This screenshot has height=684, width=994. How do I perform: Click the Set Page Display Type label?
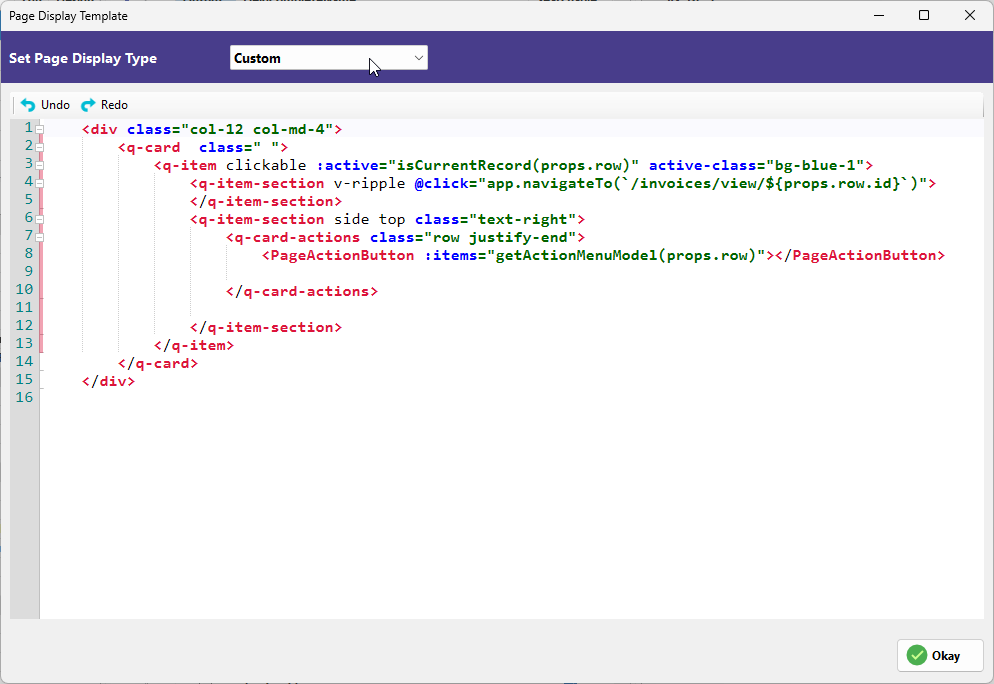(x=83, y=58)
